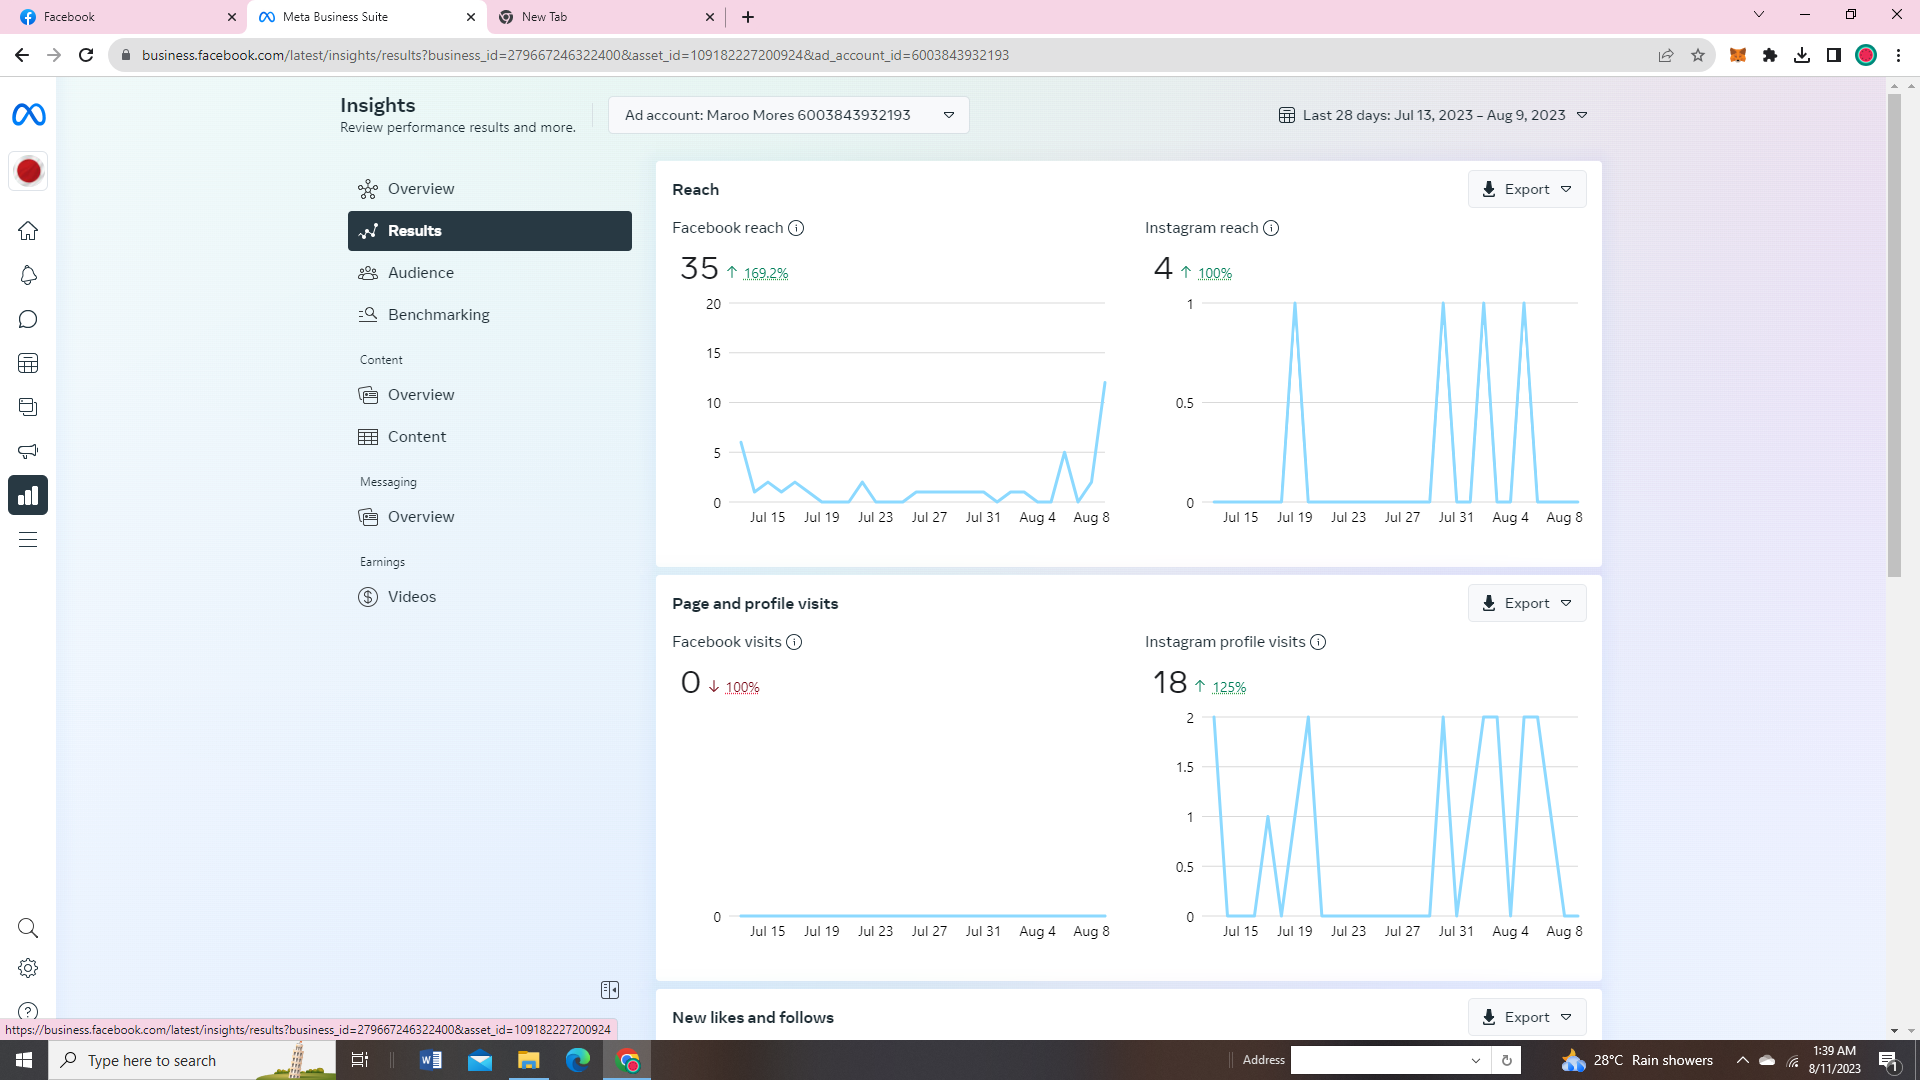Open Notifications bell icon
The image size is (1920, 1080).
pos(28,275)
